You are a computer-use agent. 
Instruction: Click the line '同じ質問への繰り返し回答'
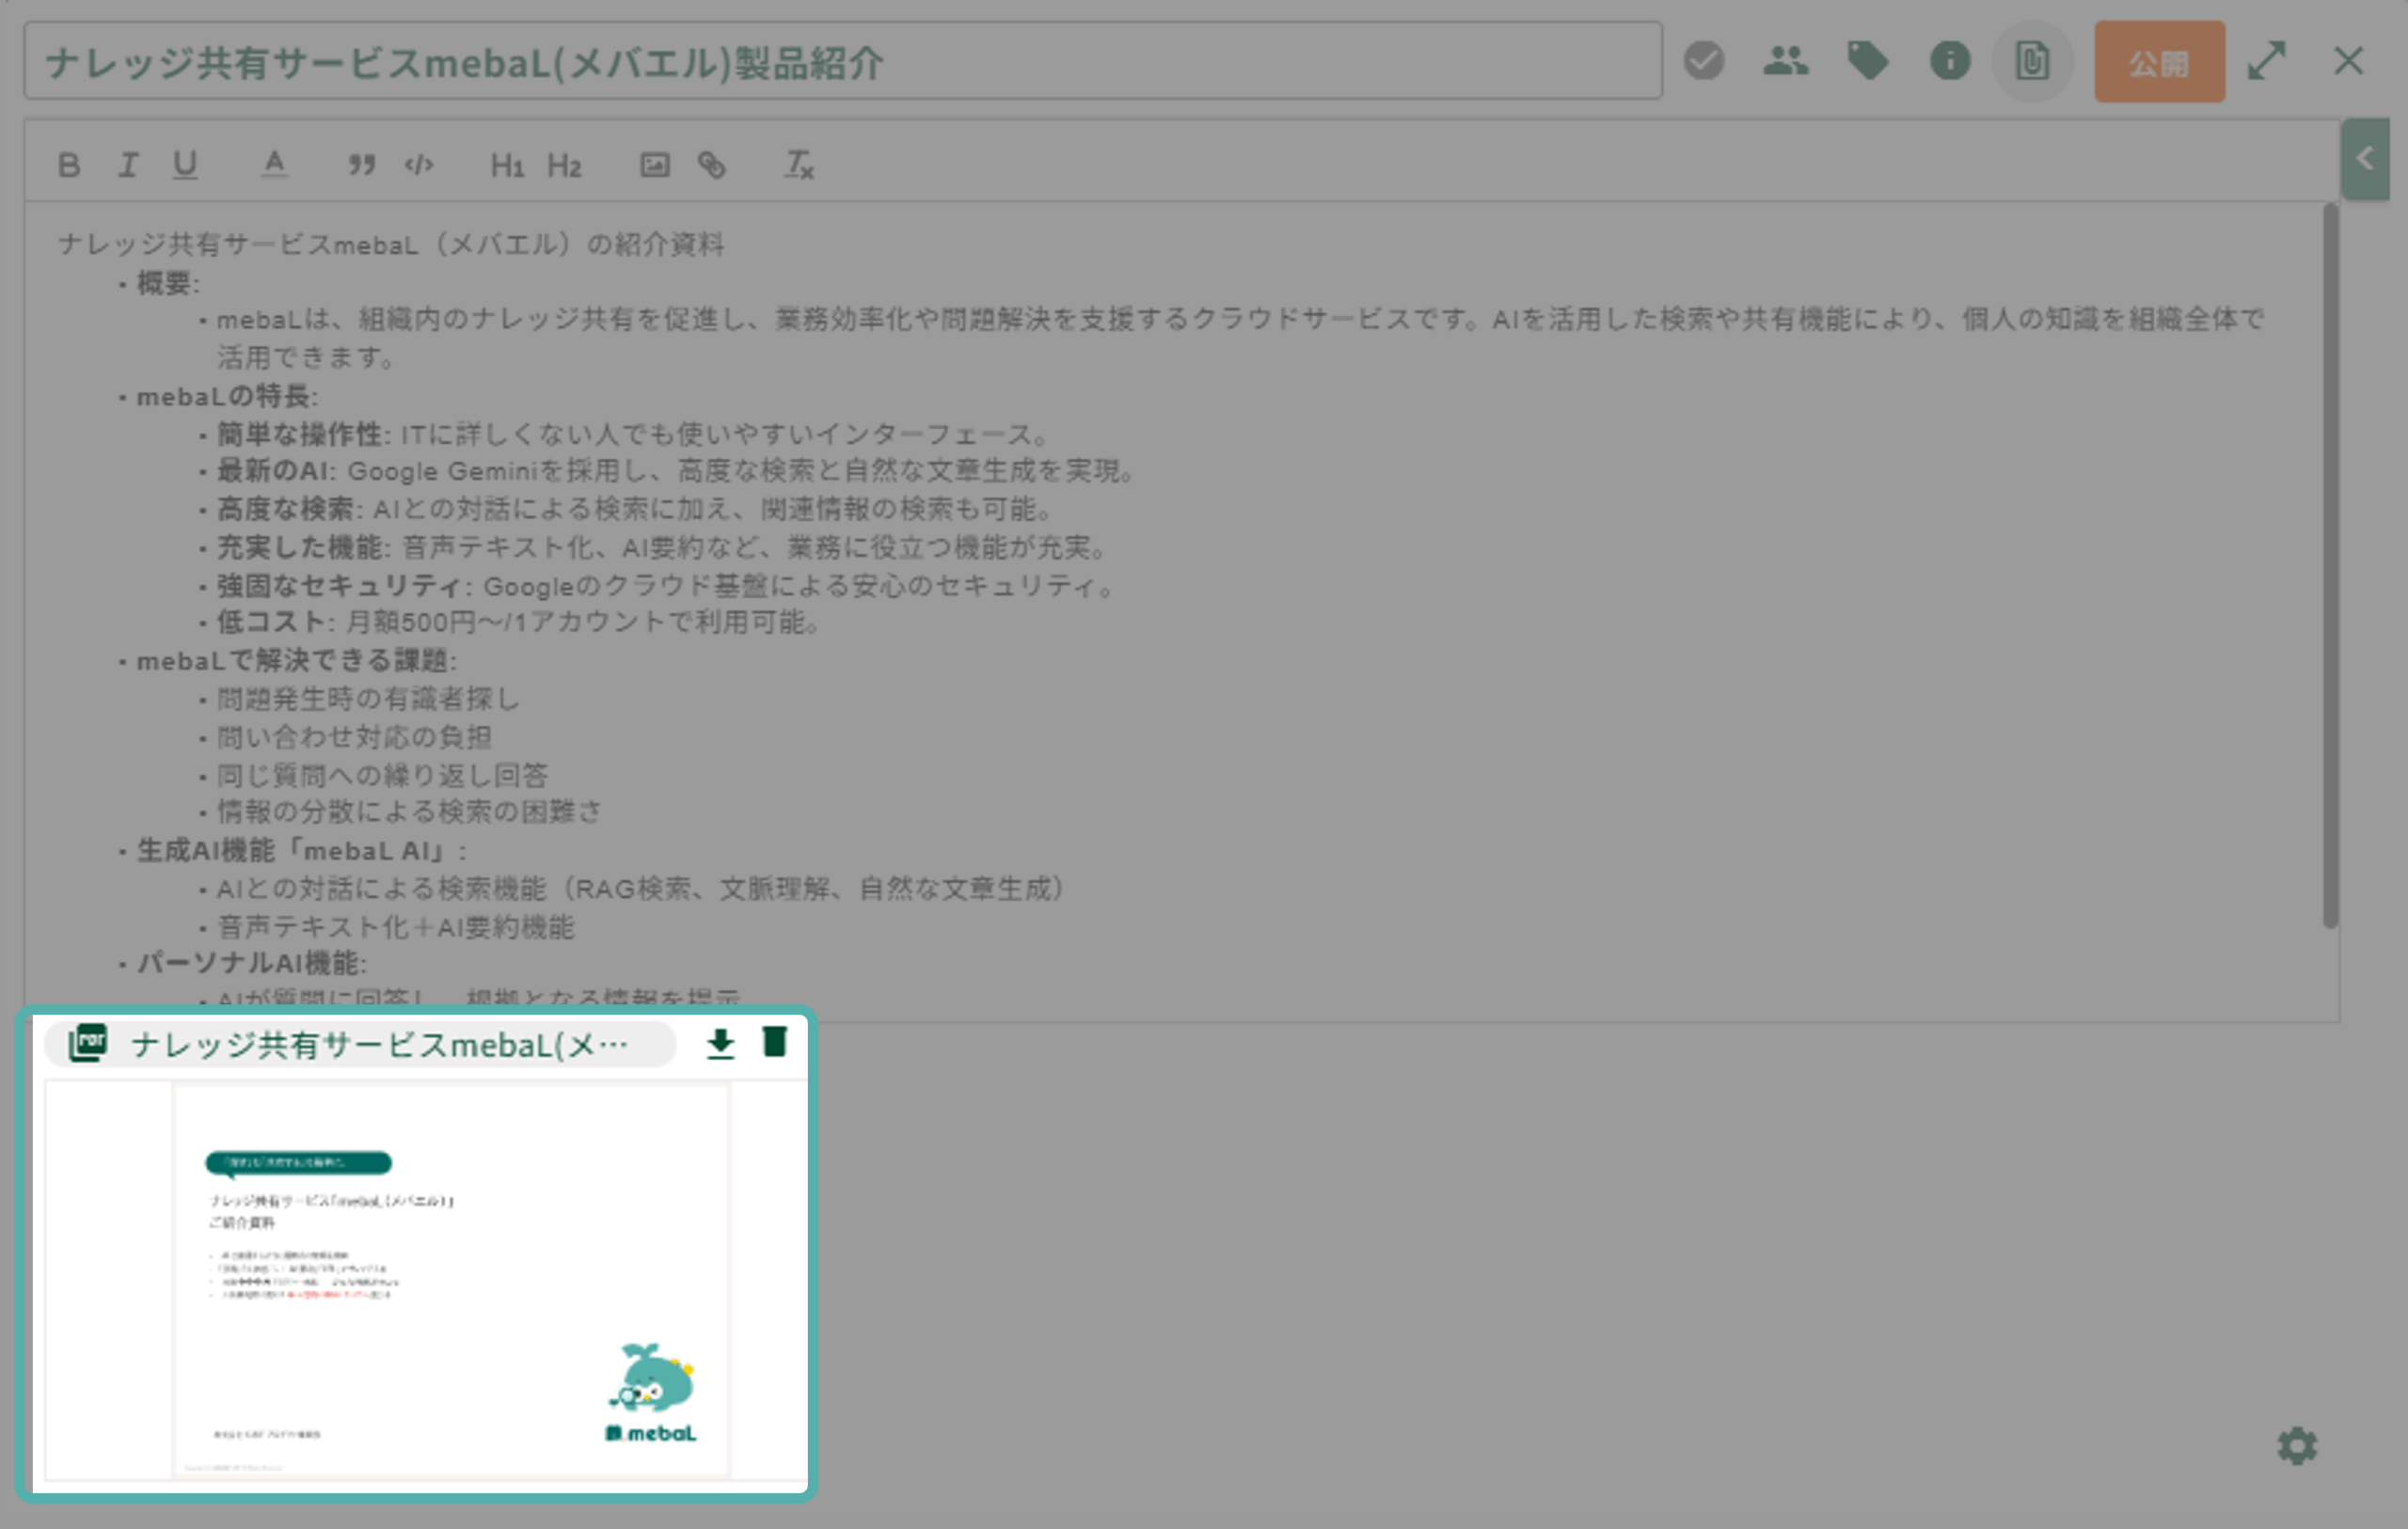coord(383,776)
